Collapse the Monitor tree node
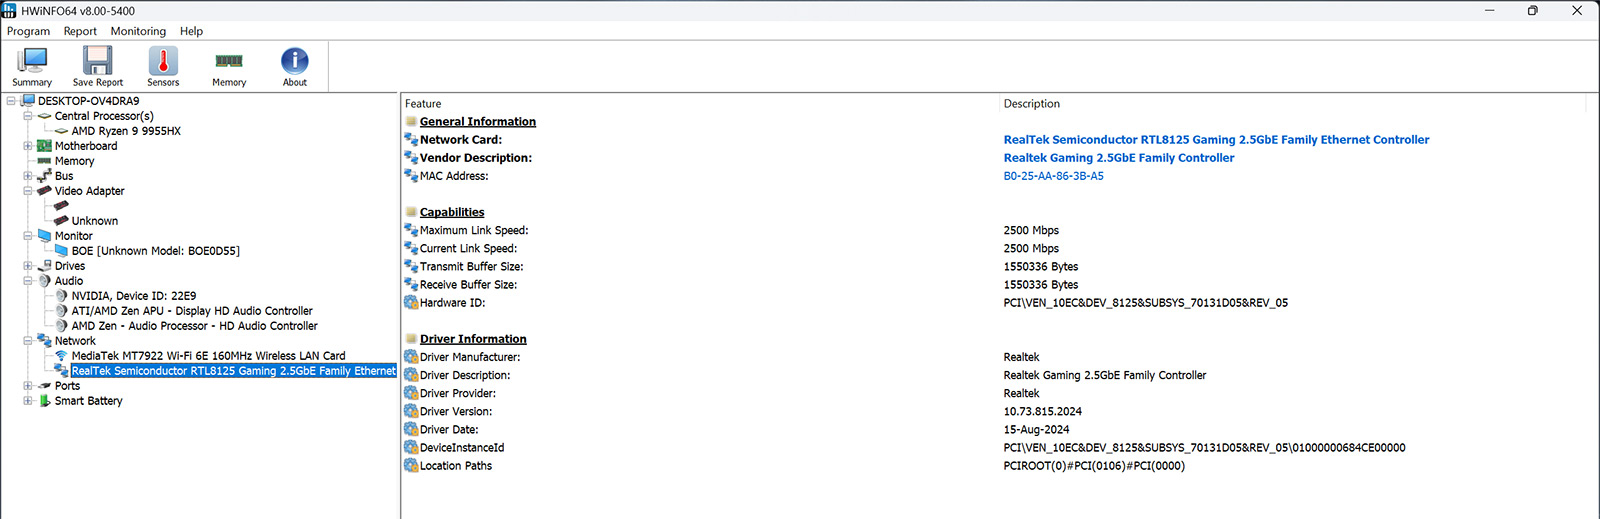This screenshot has height=519, width=1600. tap(28, 236)
